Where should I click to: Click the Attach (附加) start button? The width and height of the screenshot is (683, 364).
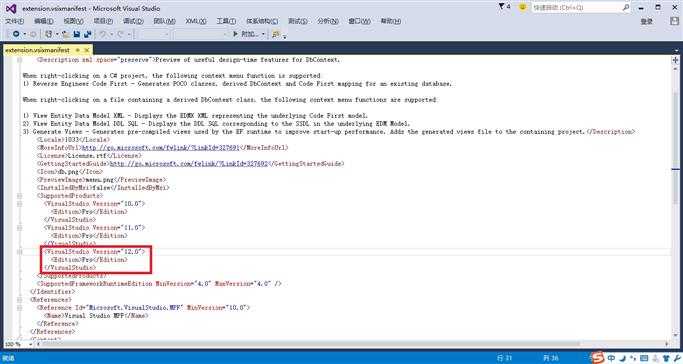246,34
